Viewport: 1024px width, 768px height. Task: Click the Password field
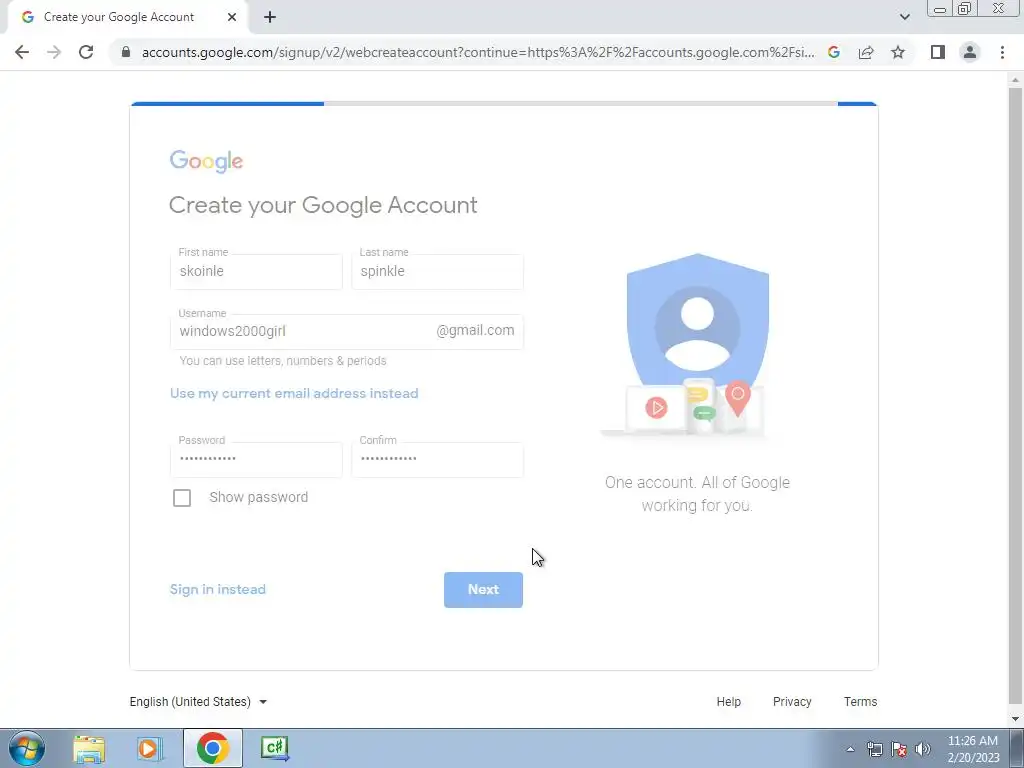pyautogui.click(x=256, y=459)
